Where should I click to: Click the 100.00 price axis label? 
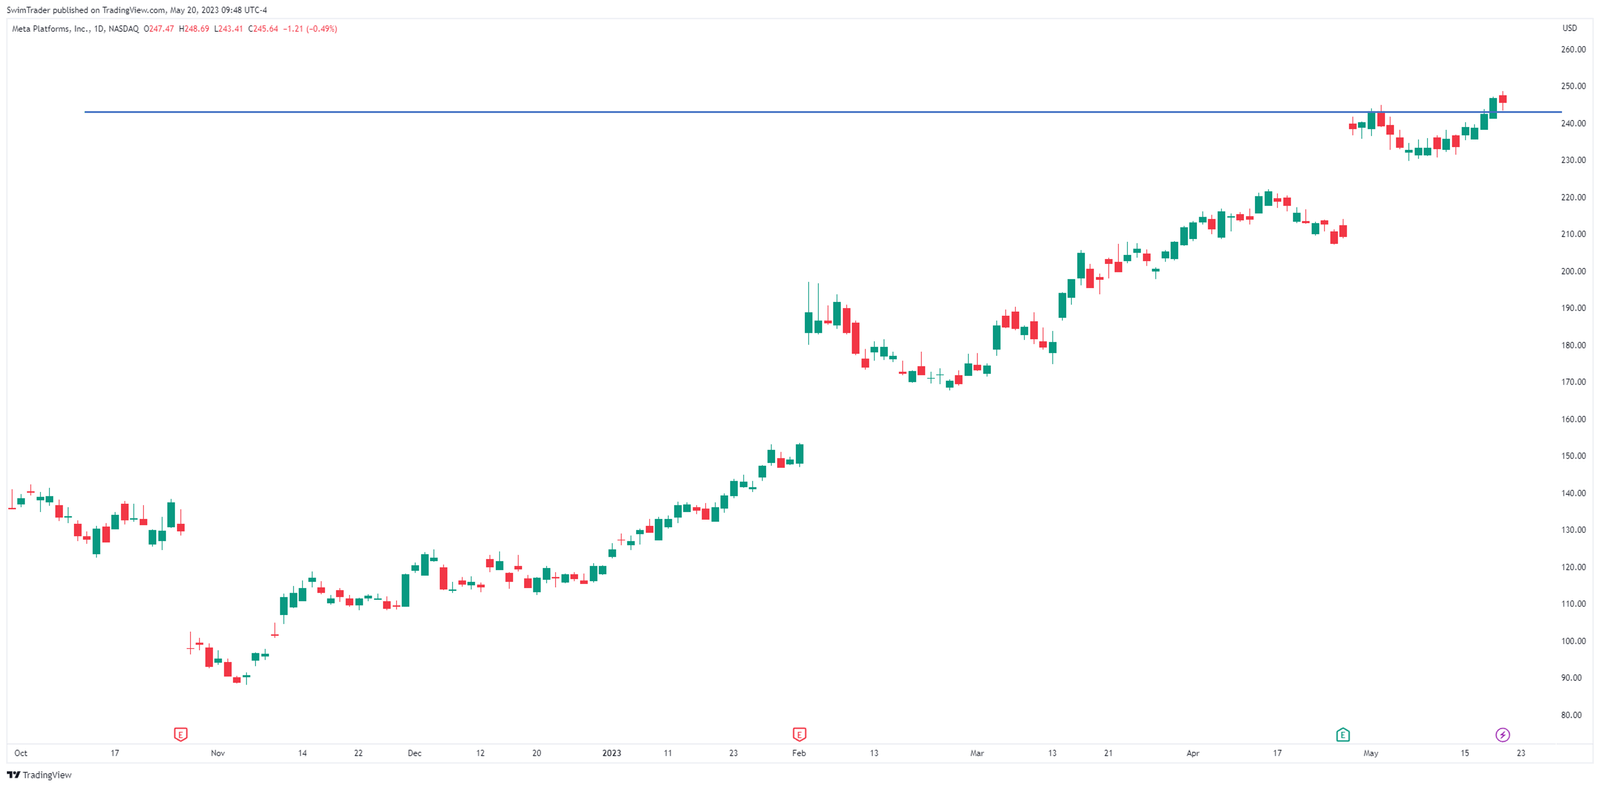[x=1573, y=641]
